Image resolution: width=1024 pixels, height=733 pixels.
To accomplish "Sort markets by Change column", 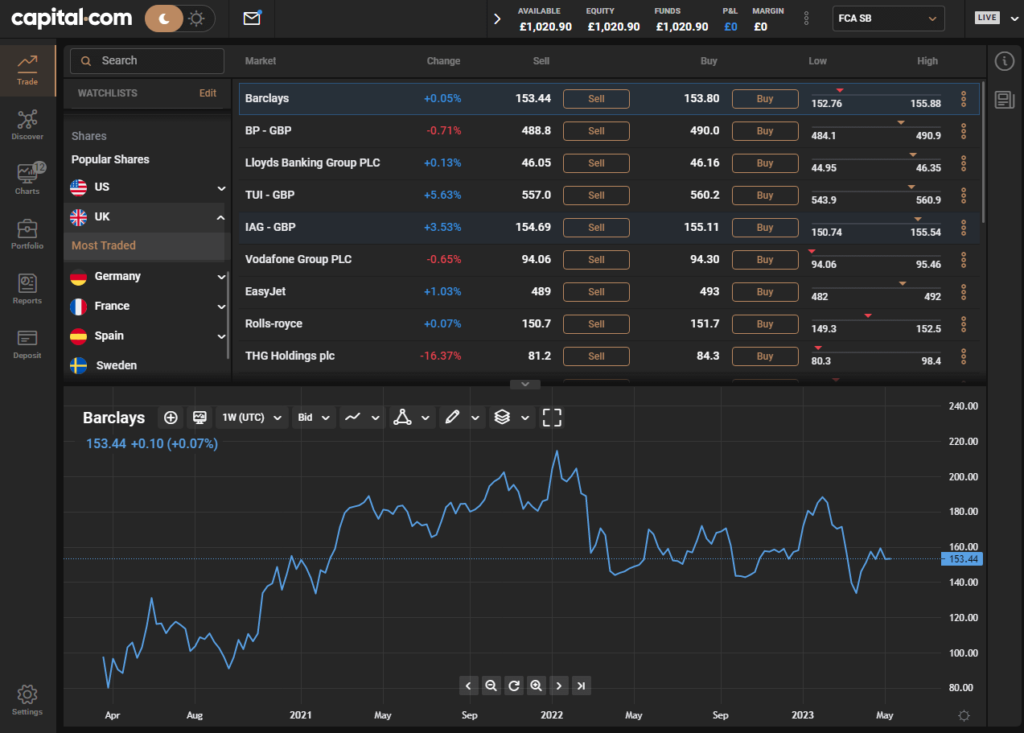I will (443, 61).
